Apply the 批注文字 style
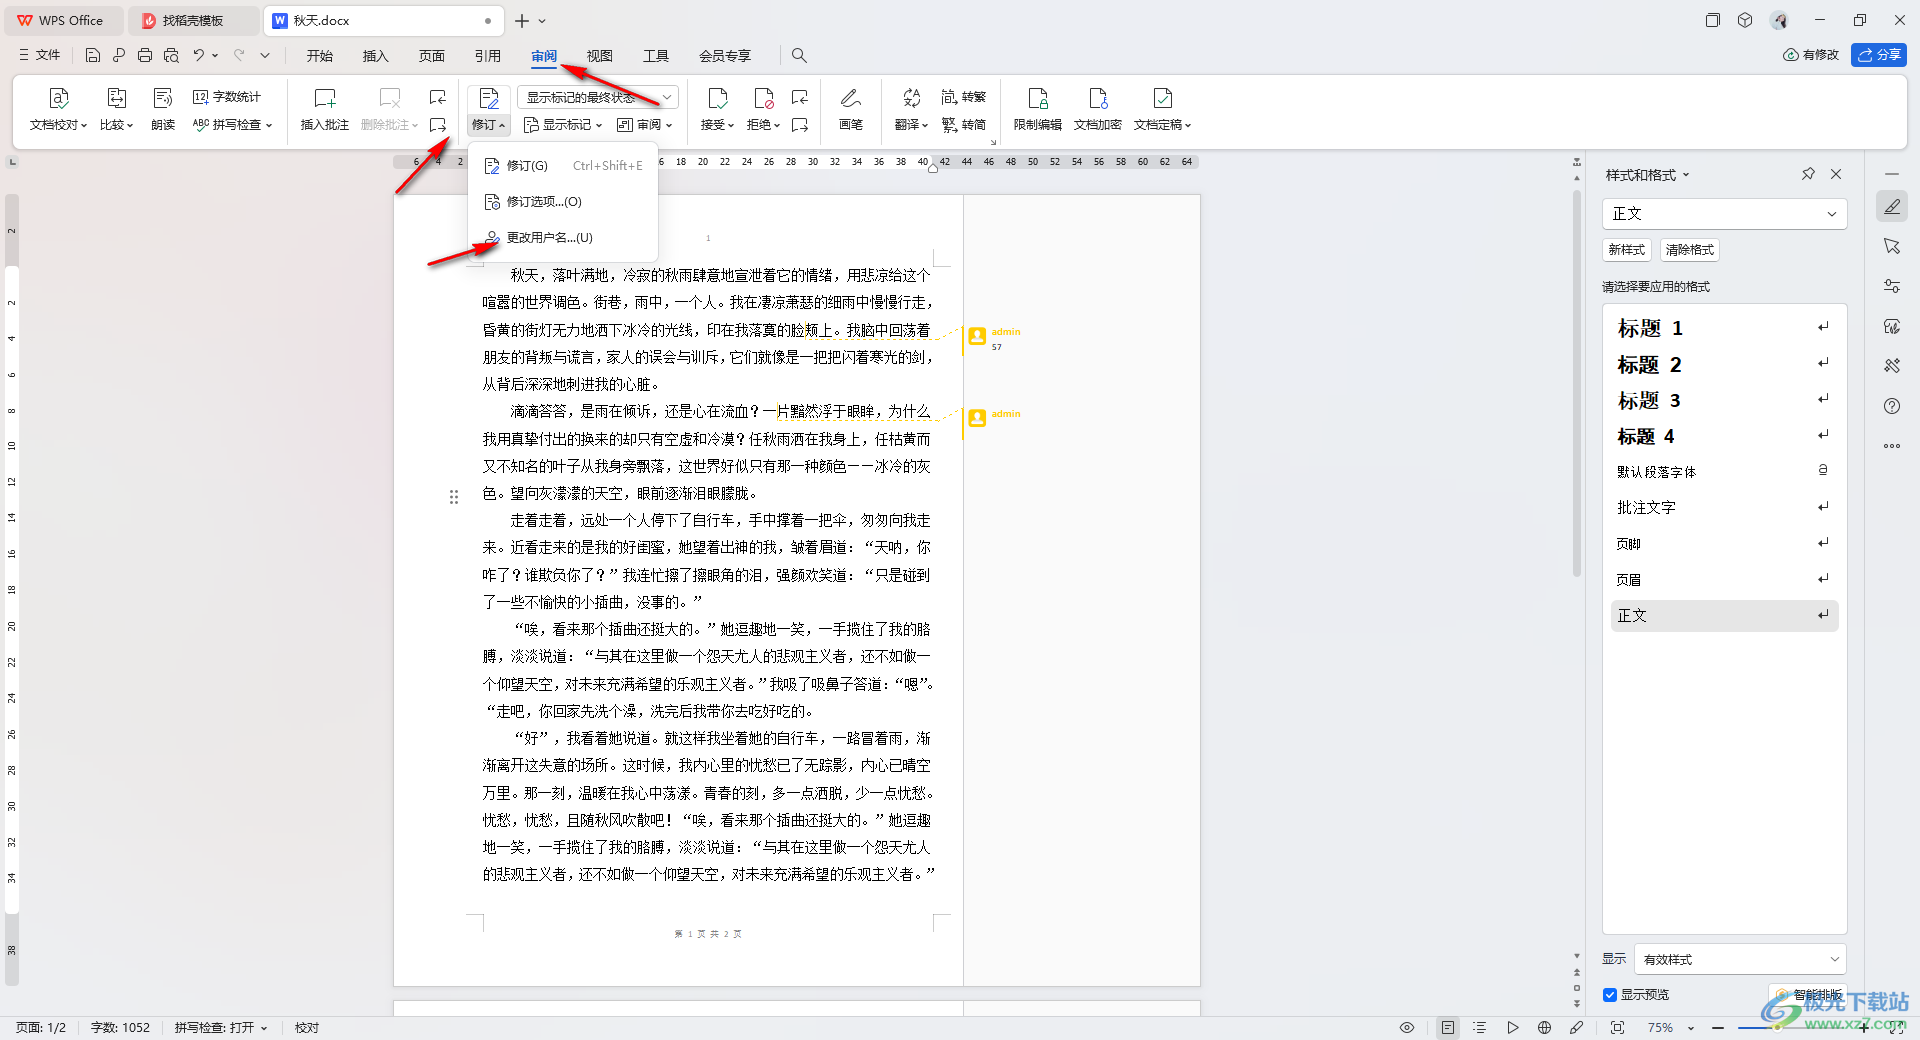 (x=1724, y=508)
